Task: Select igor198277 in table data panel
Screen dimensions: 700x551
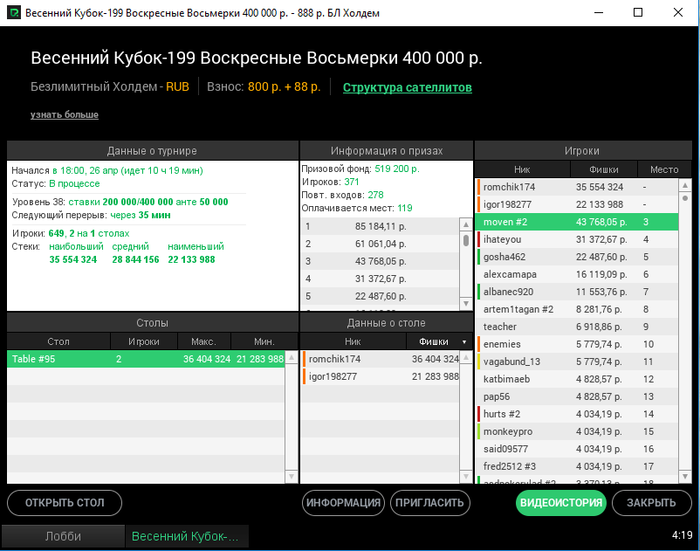Action: coord(380,376)
